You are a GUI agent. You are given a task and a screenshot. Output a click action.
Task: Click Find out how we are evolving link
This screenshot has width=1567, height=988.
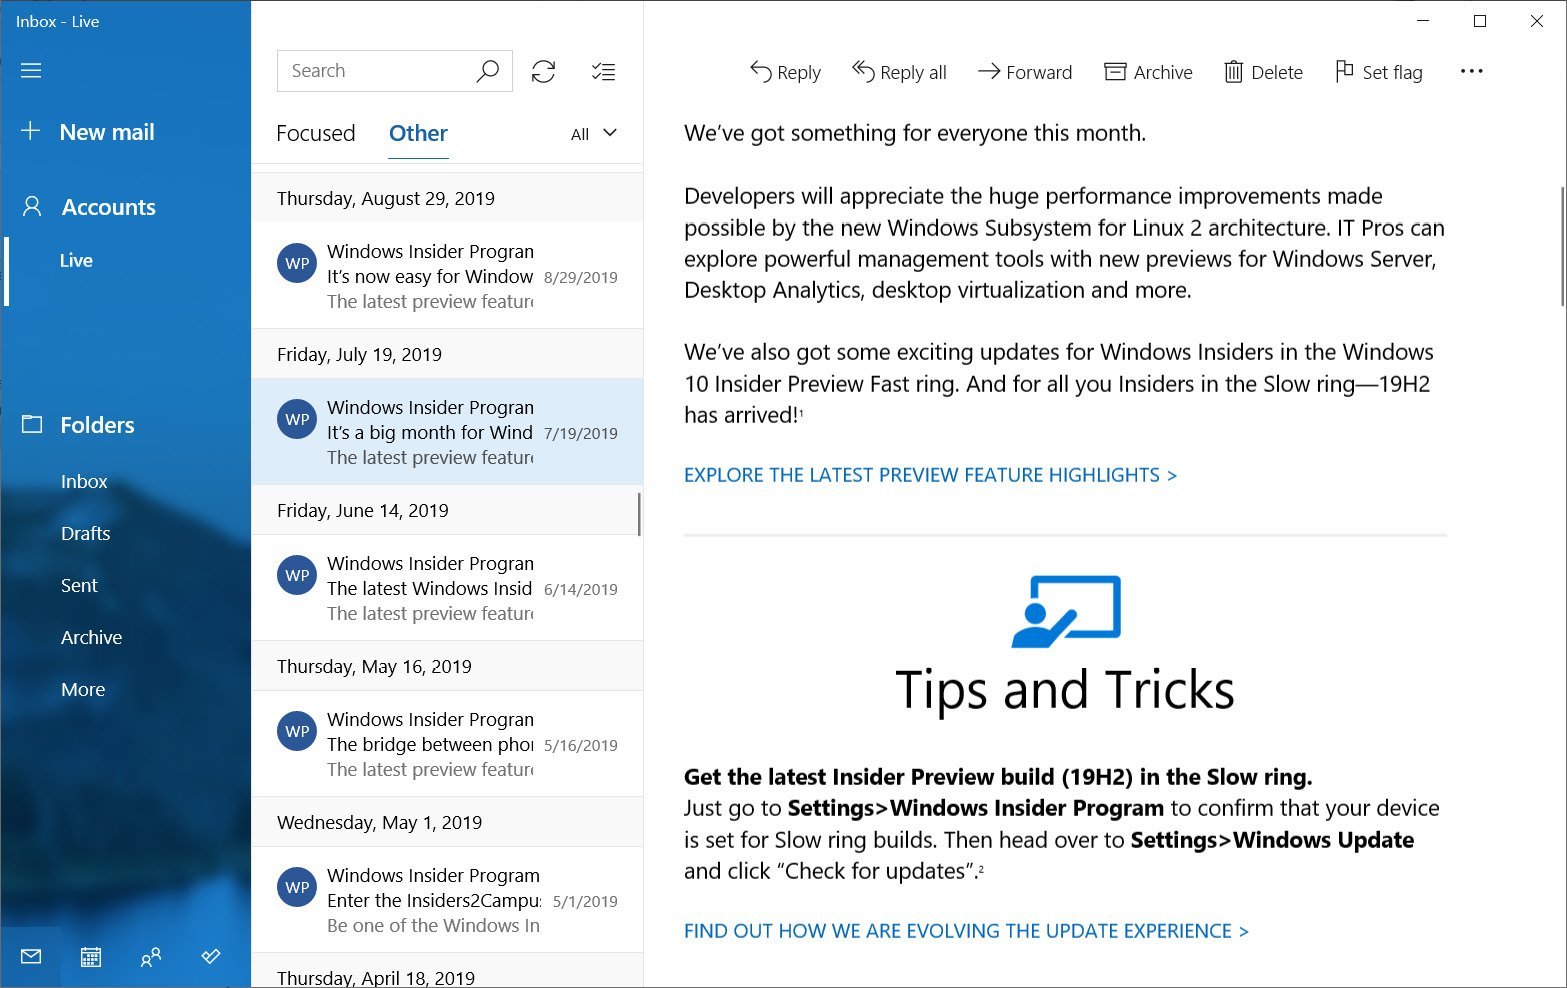click(966, 931)
